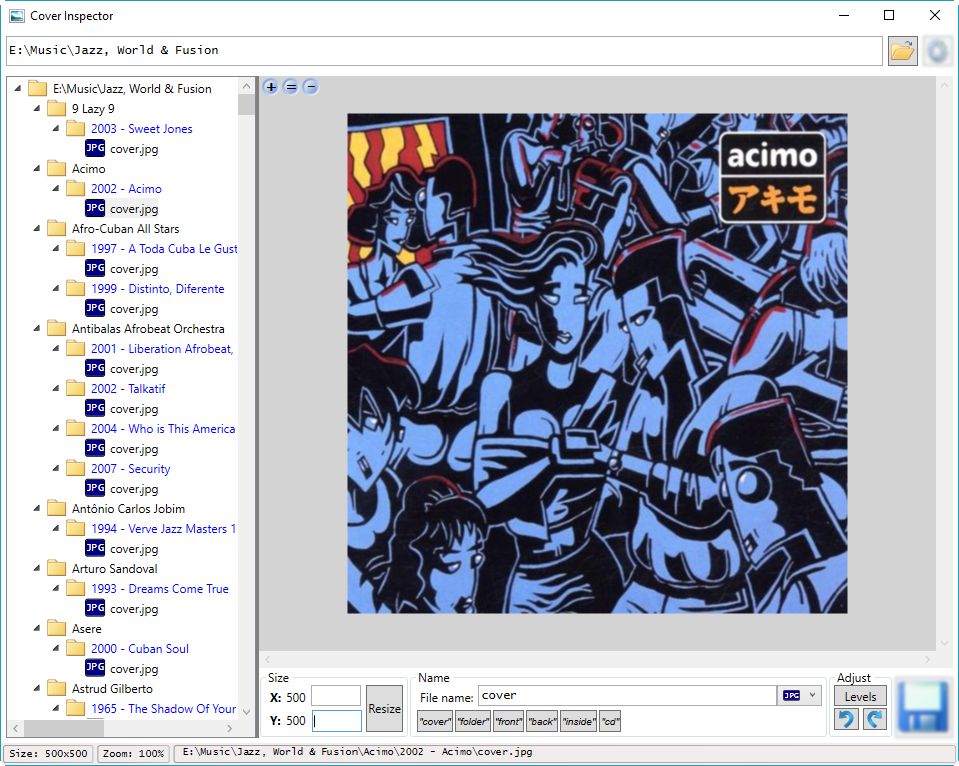Click the Acimo album cover image preview

point(597,363)
